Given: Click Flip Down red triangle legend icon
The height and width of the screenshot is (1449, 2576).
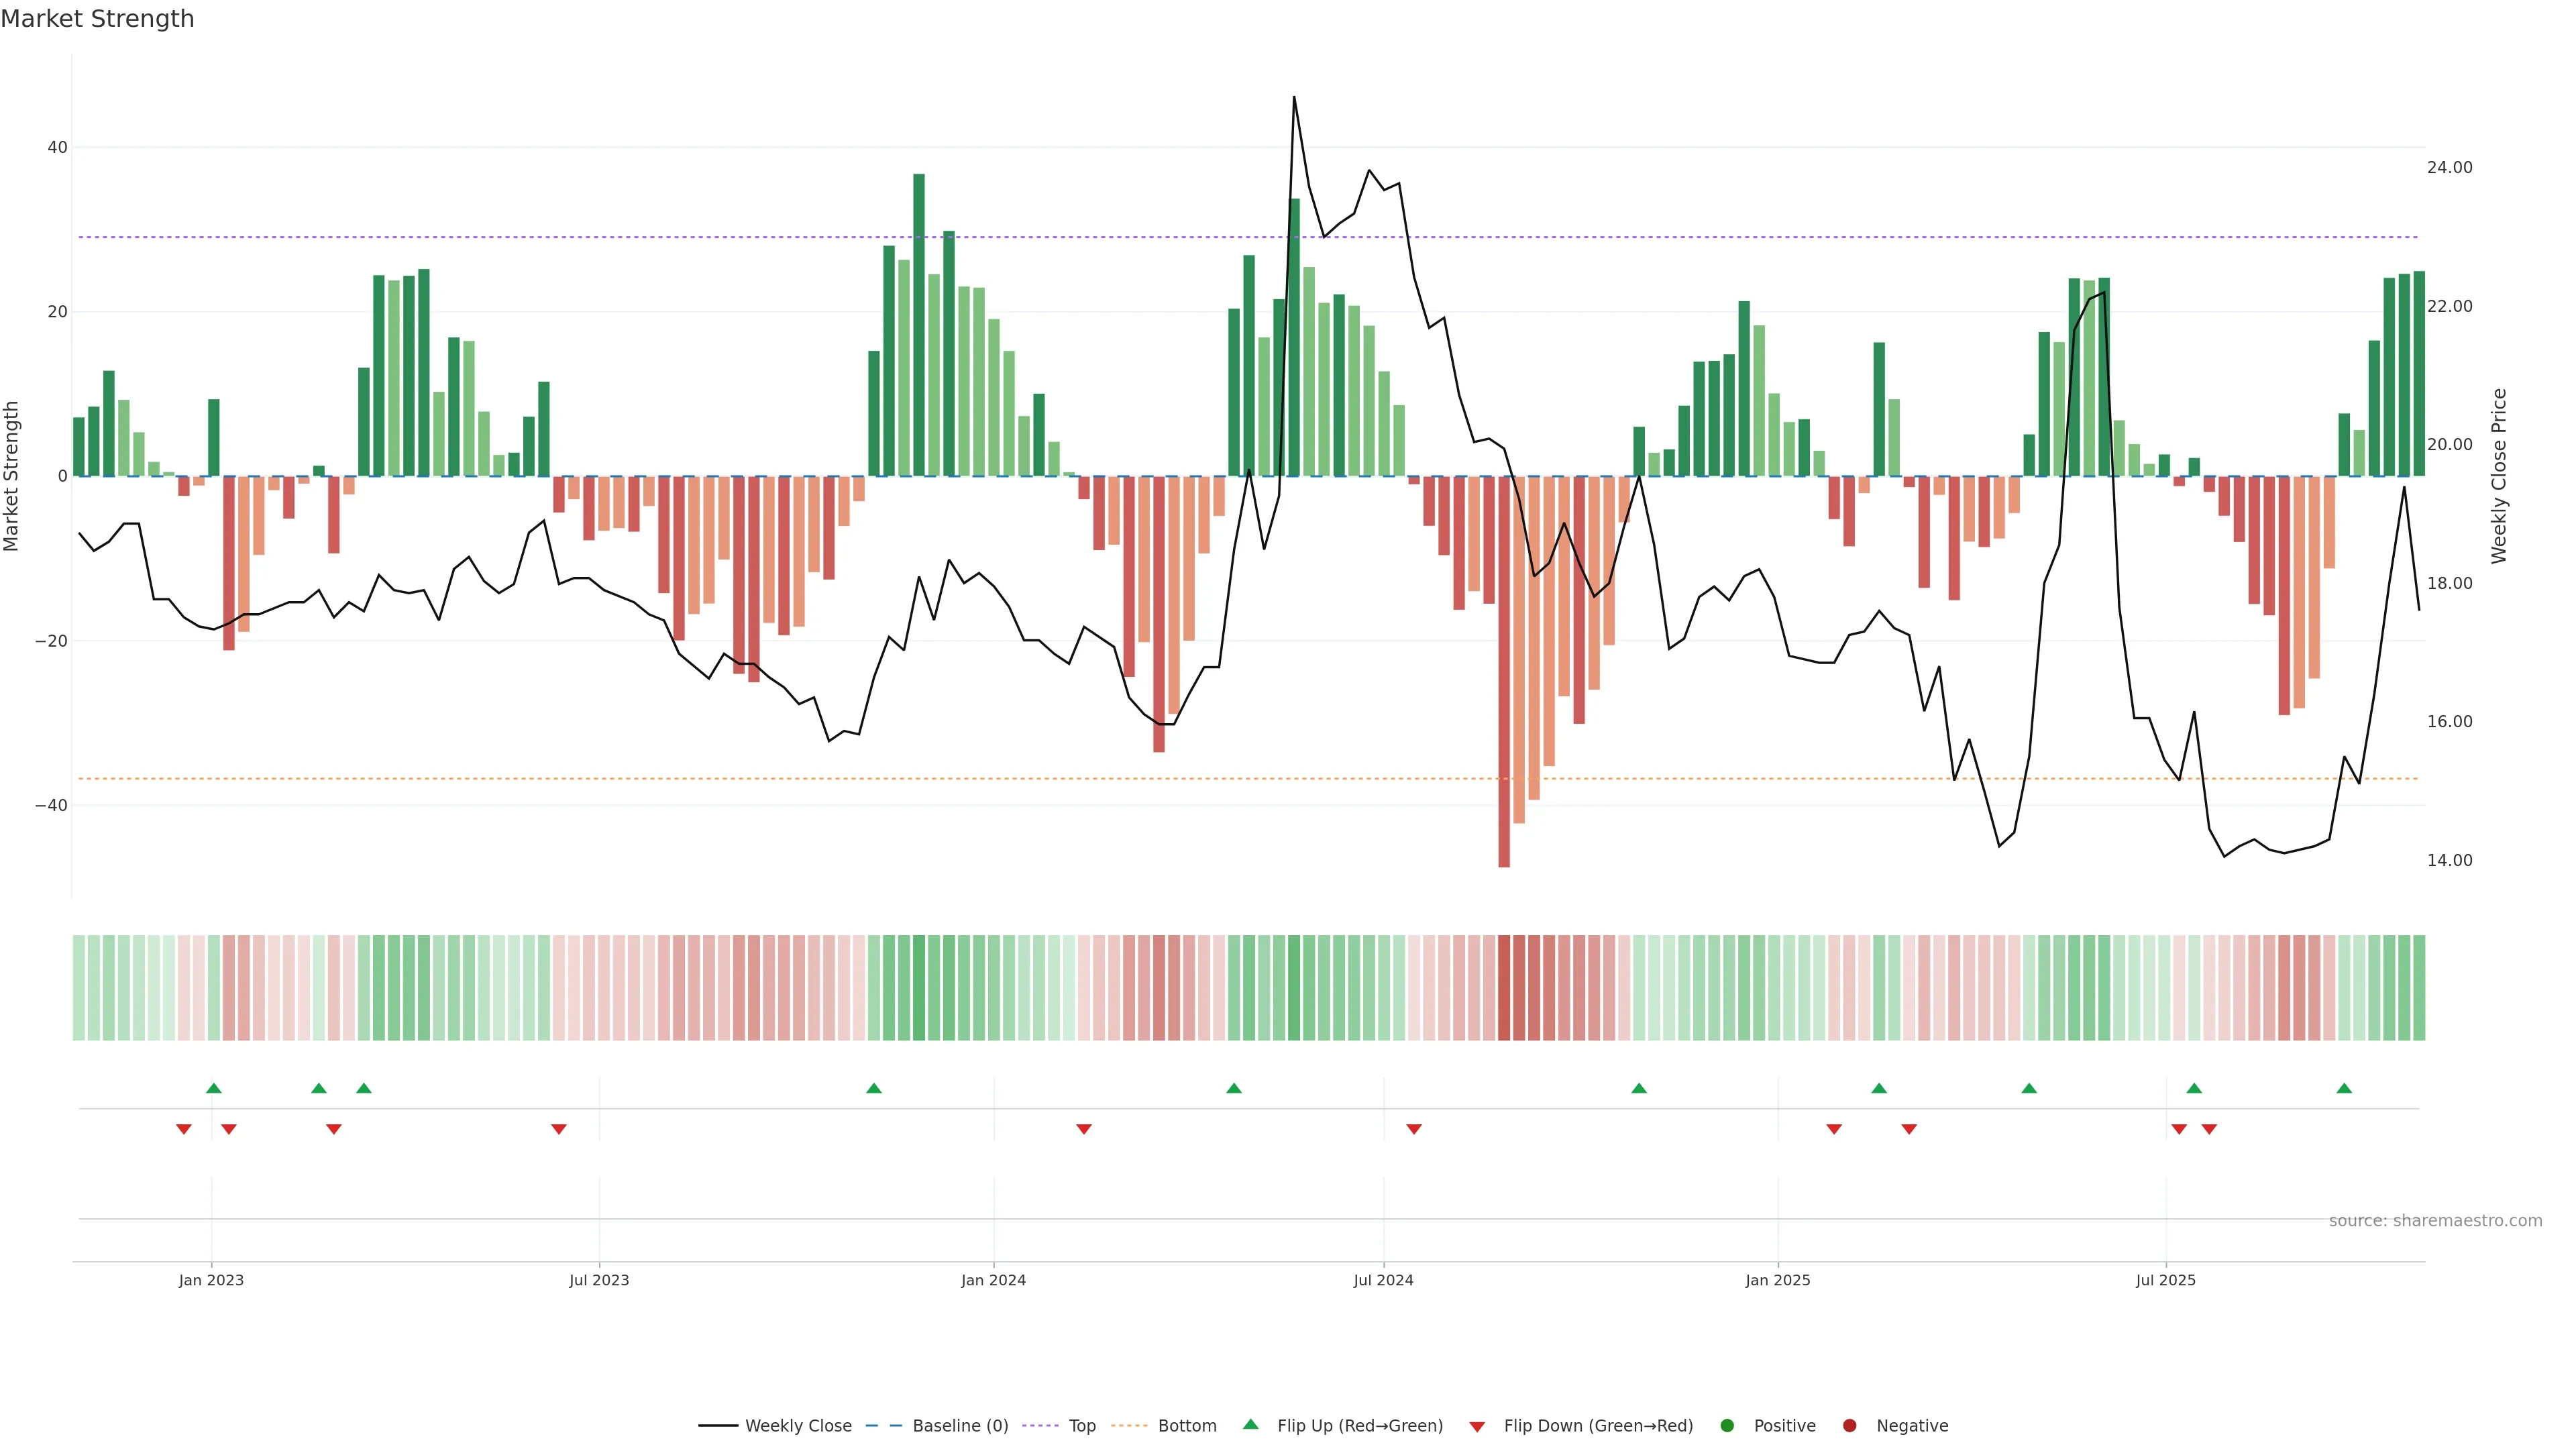Looking at the screenshot, I should (1477, 1427).
